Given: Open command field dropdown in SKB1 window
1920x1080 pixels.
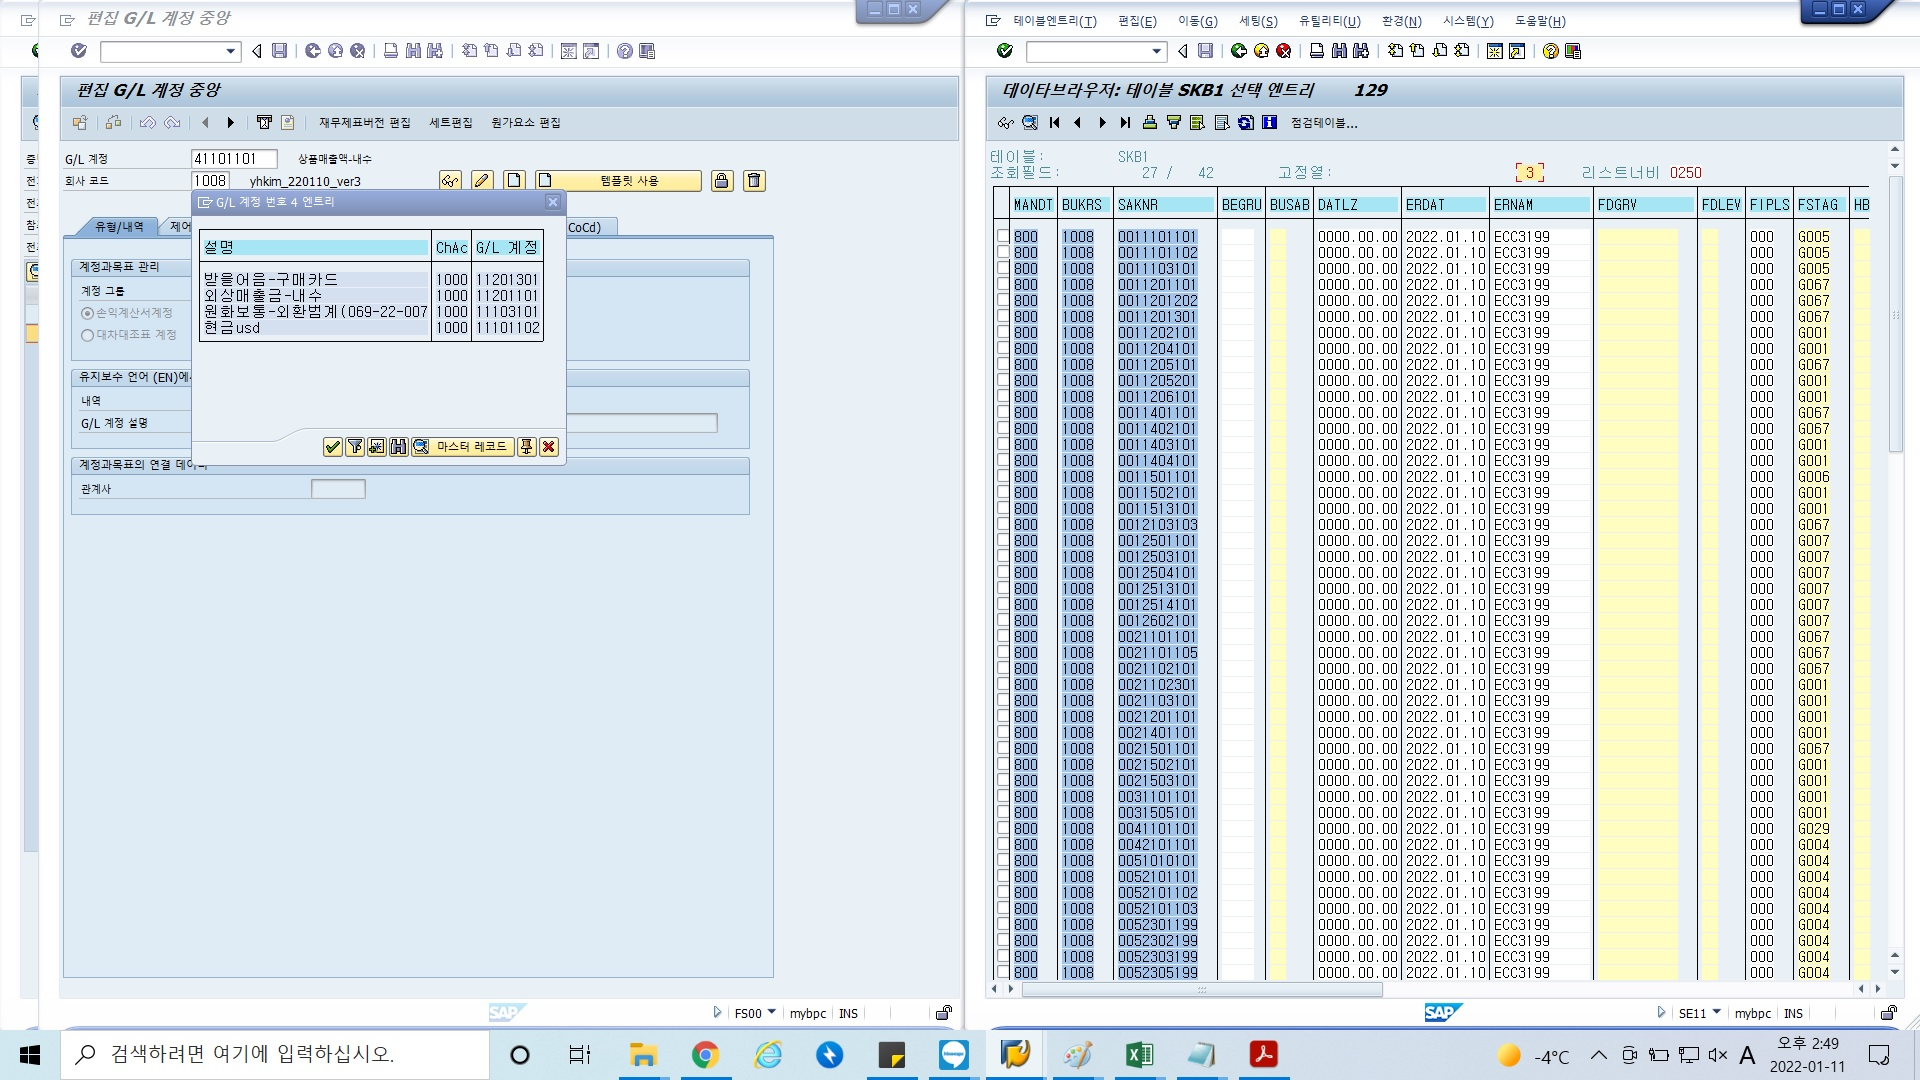Looking at the screenshot, I should pos(1157,51).
